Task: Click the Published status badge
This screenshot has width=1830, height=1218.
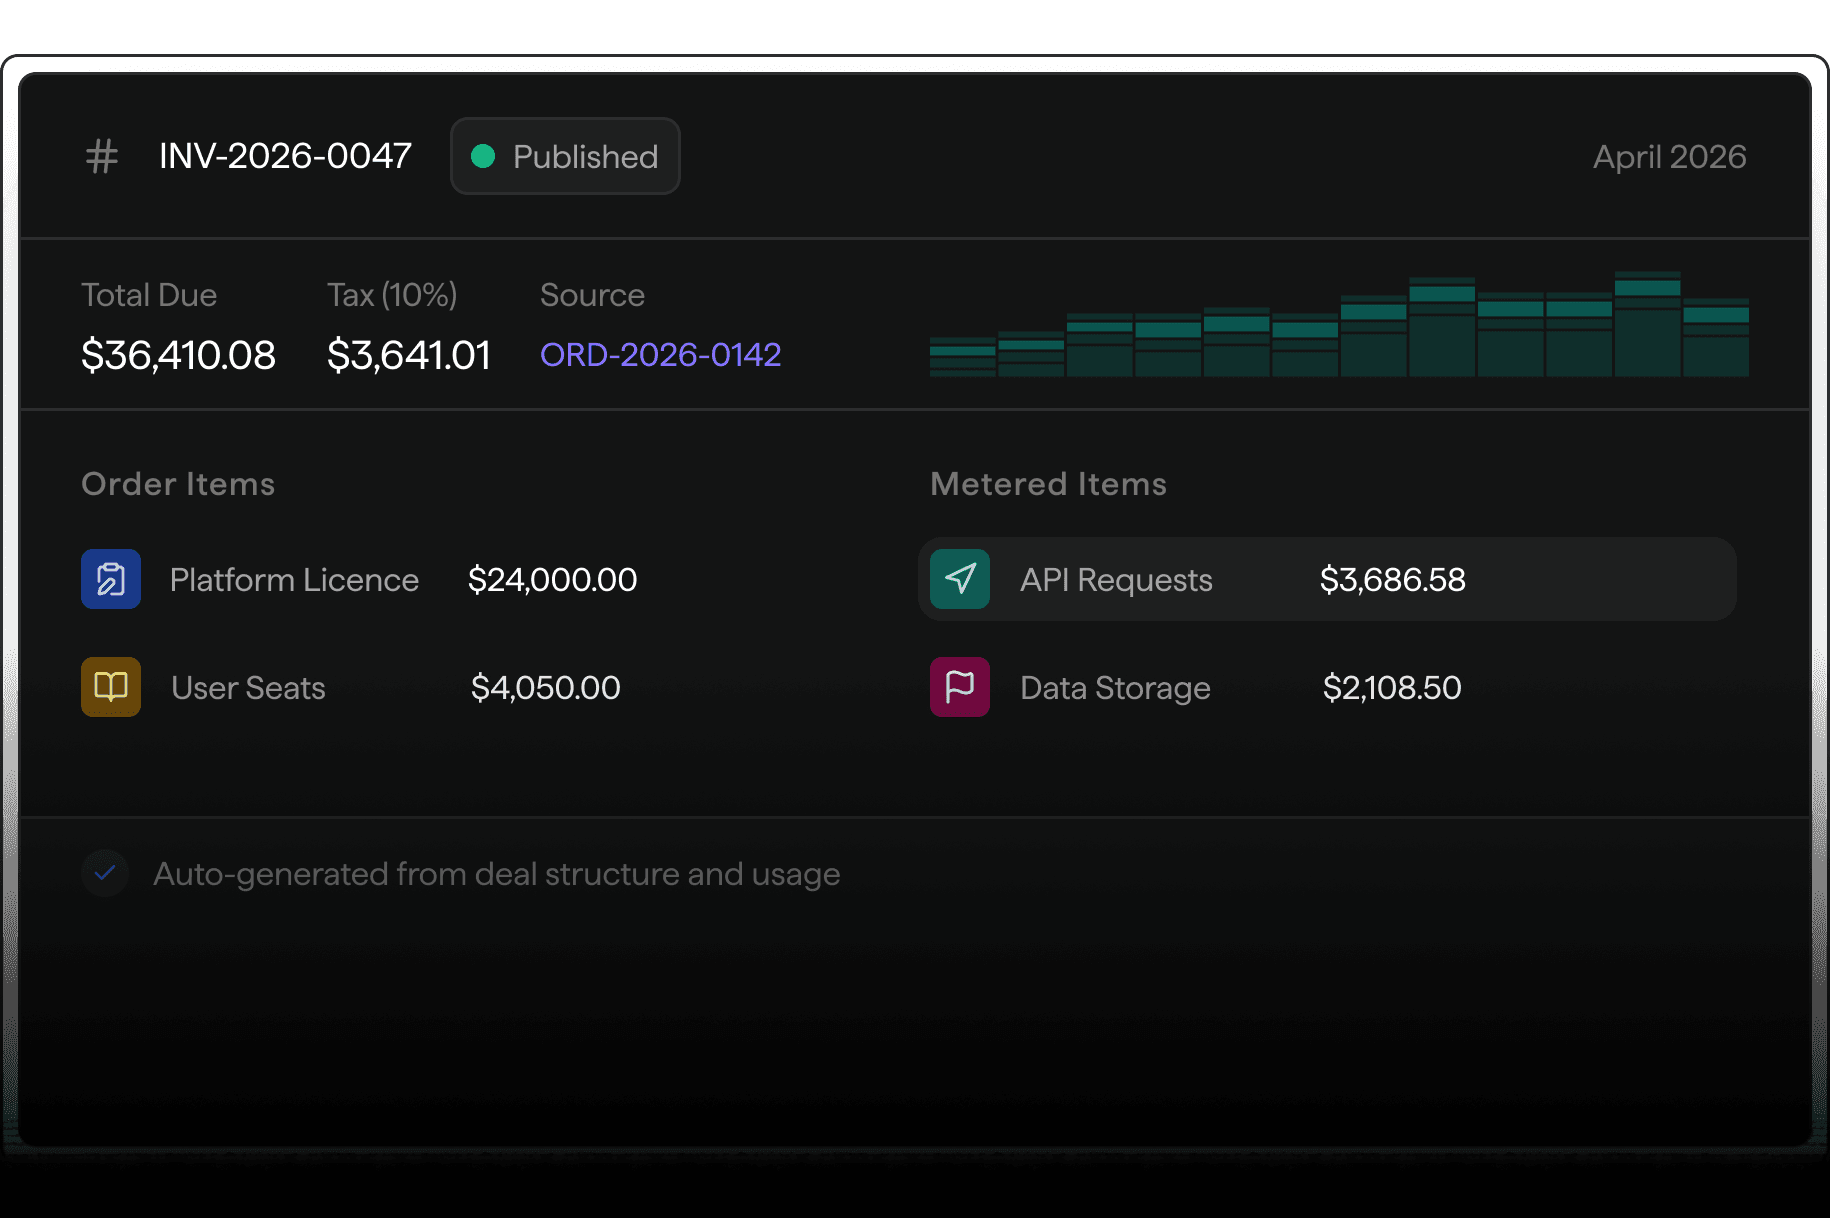Action: pyautogui.click(x=565, y=156)
